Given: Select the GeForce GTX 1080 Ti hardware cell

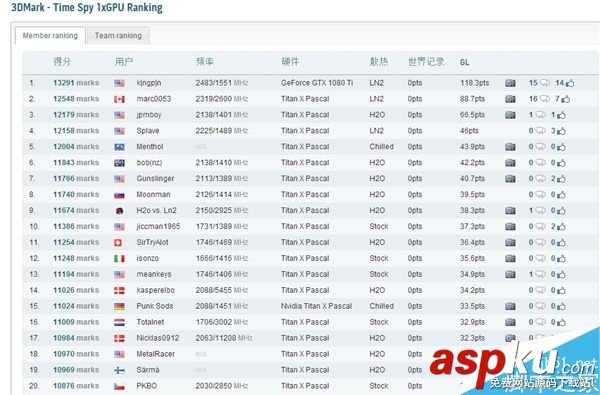Looking at the screenshot, I should [317, 83].
